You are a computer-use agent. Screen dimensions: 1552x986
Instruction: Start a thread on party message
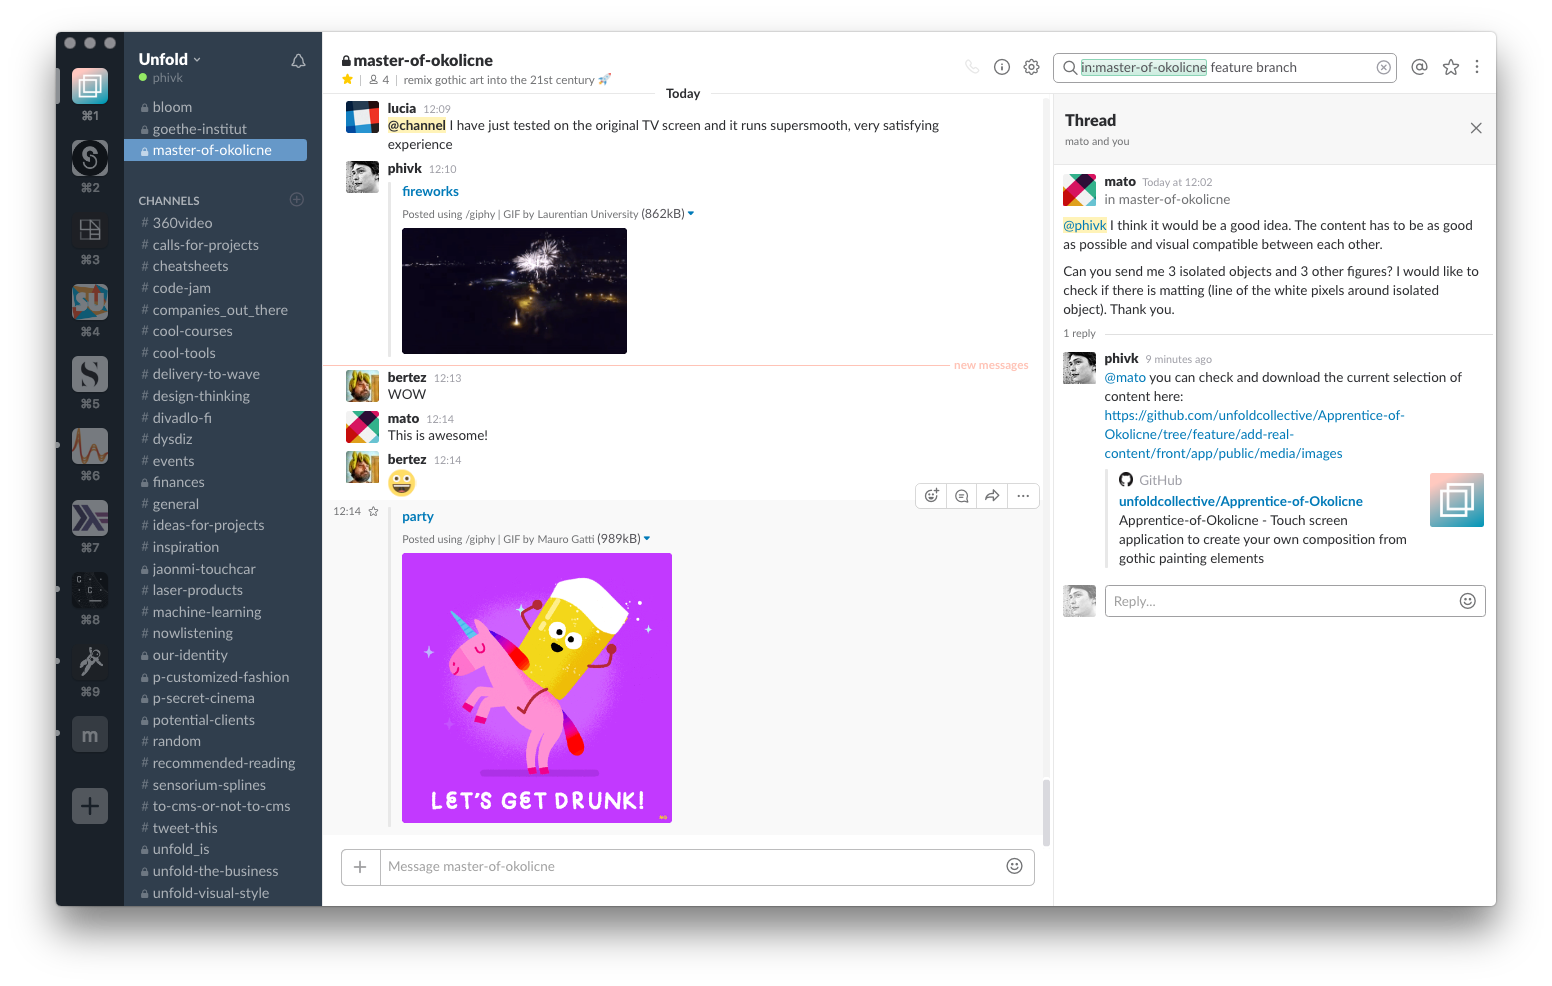[x=962, y=496]
